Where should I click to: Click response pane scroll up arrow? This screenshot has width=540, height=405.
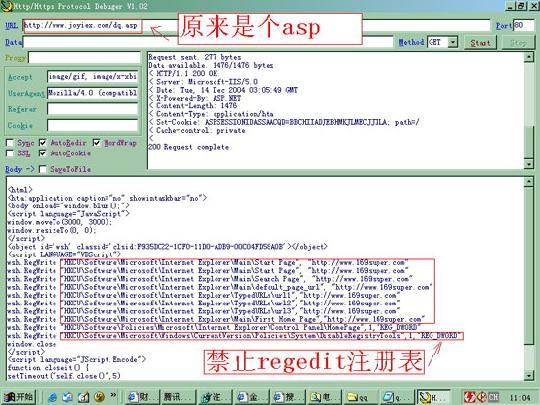529,57
